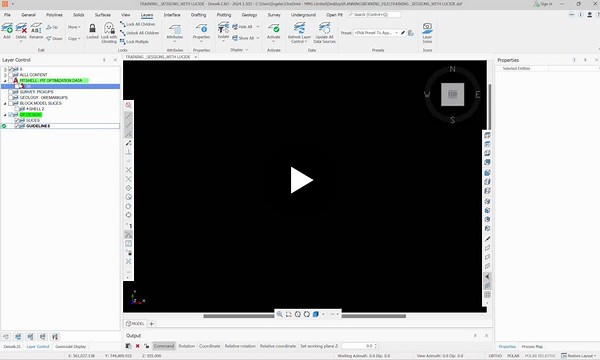Click Hide All layers

coord(242,27)
